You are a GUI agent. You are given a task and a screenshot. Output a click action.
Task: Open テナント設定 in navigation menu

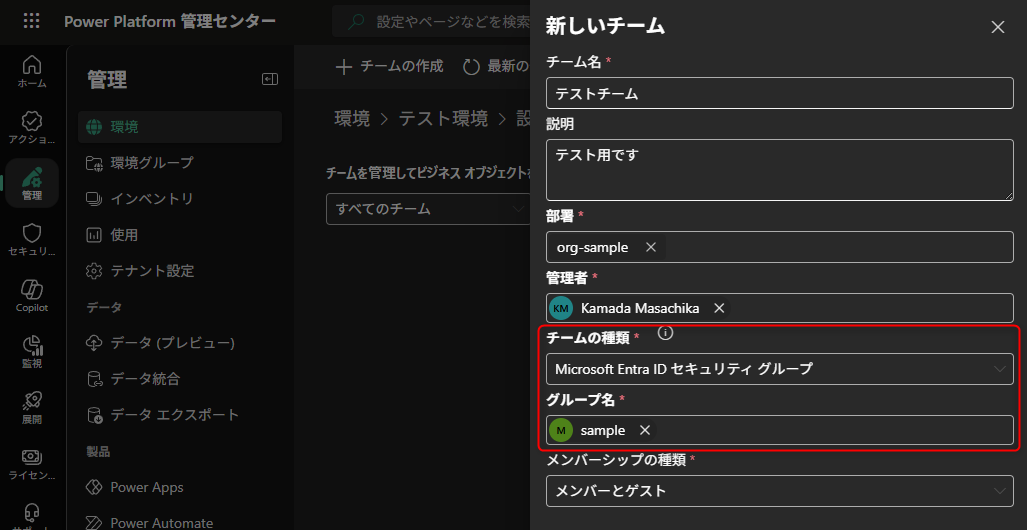(152, 271)
